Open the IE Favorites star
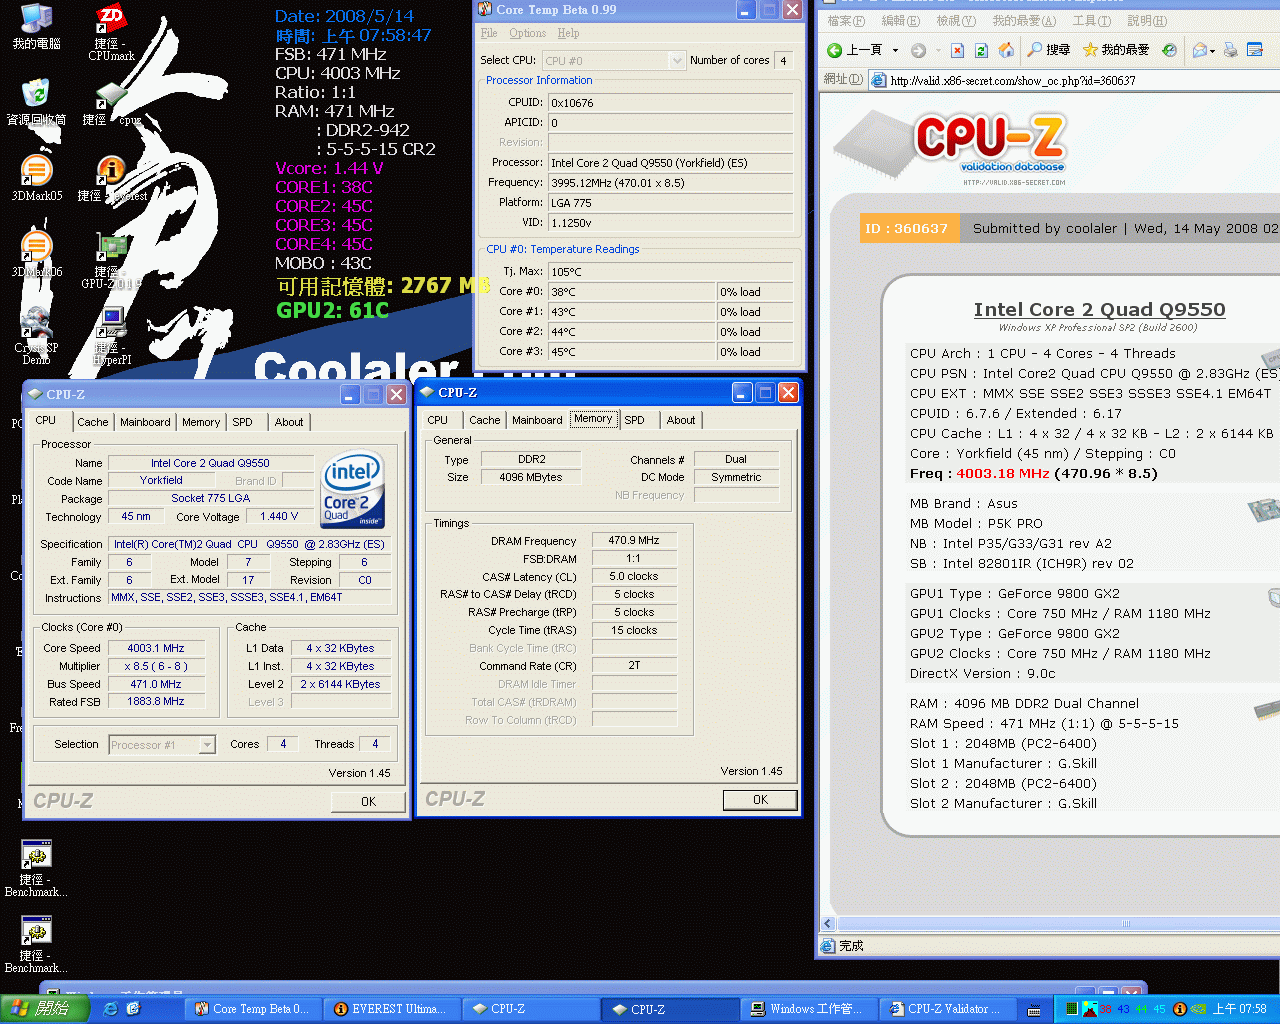The width and height of the screenshot is (1280, 1024). 1116,50
